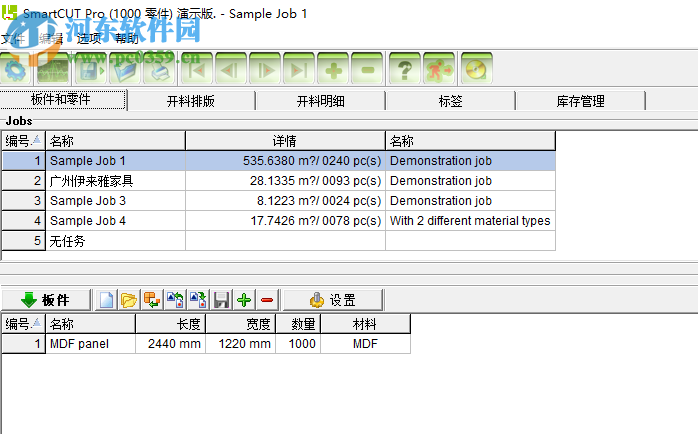Click the yellow open folder icon in panel toolbar
Viewport: 698px width, 434px height.
[129, 300]
